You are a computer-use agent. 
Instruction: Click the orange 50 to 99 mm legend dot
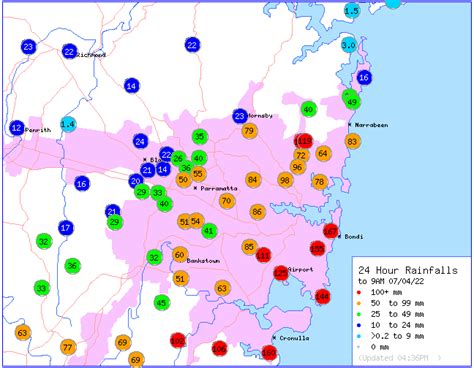[x=359, y=303]
